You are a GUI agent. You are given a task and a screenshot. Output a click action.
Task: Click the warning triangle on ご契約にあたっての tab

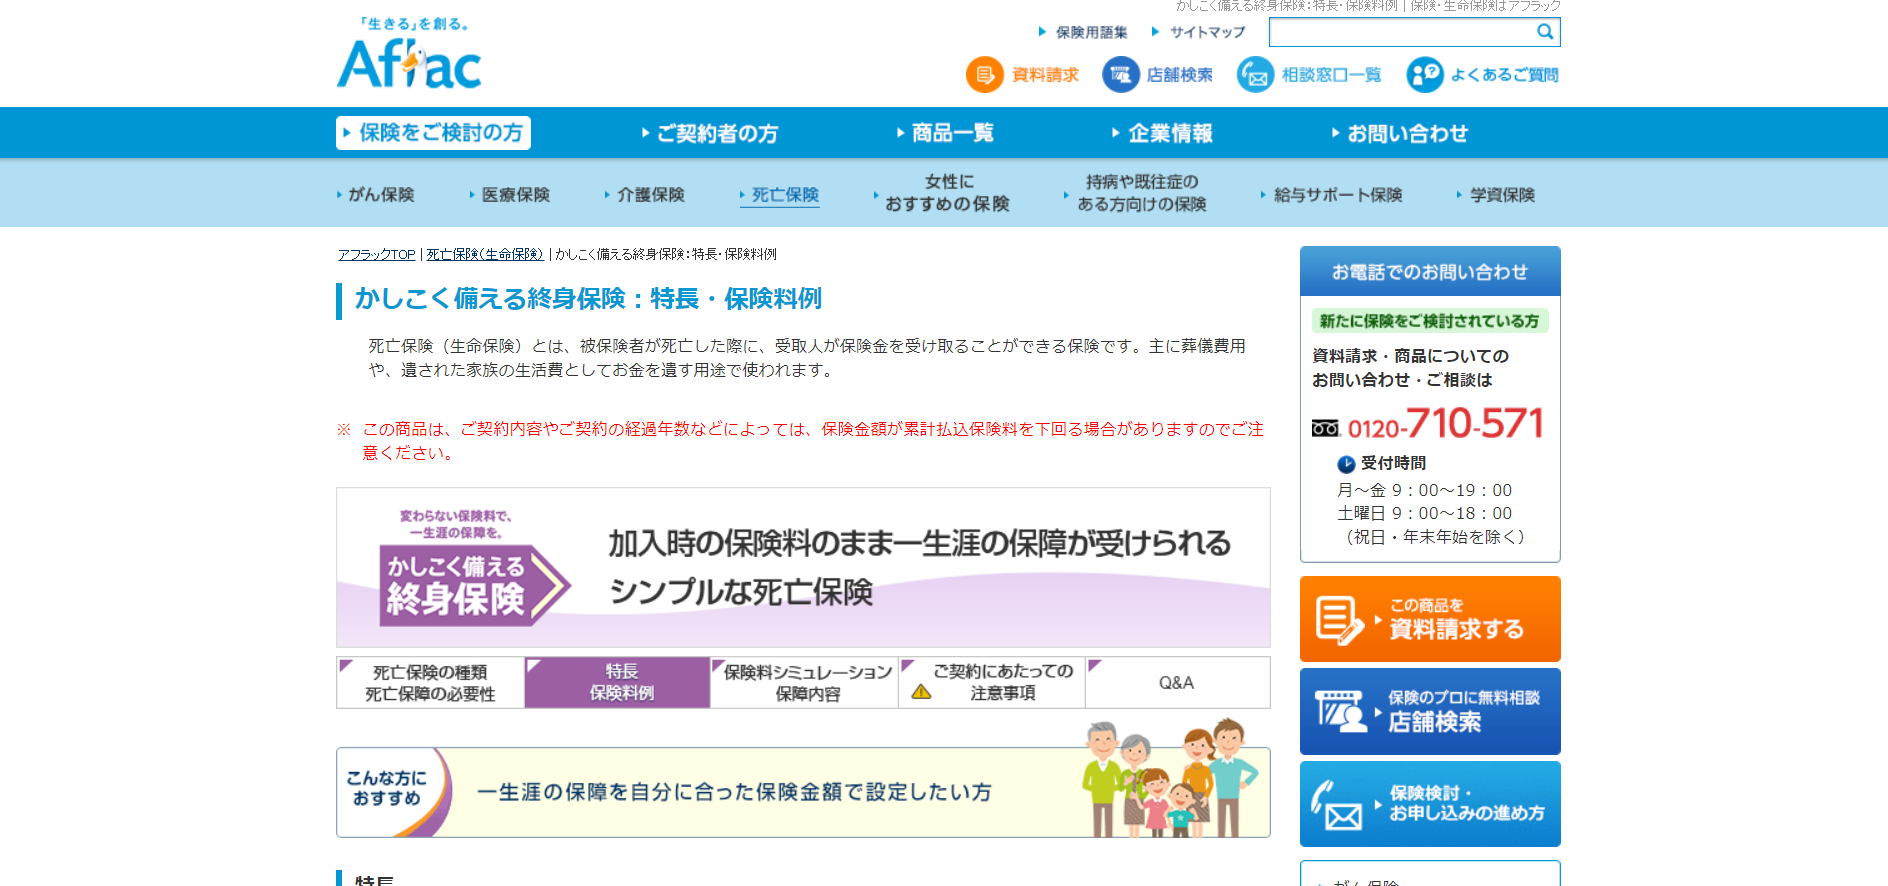tap(922, 692)
